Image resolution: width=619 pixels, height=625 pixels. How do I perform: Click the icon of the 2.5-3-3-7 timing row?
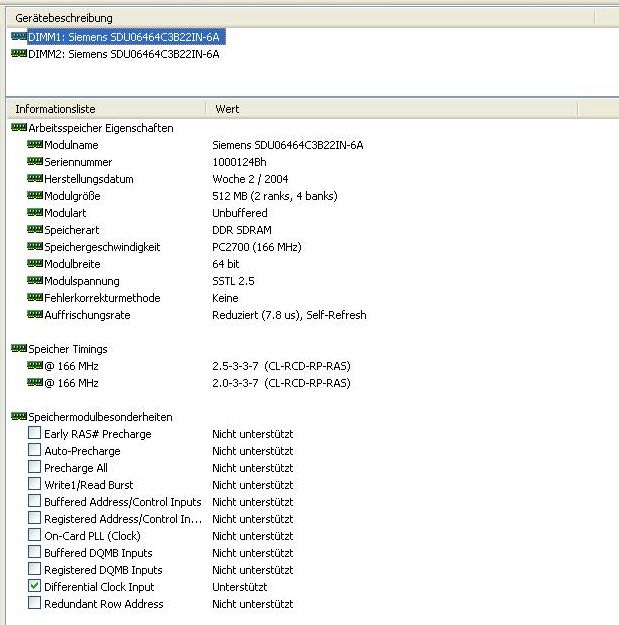pyautogui.click(x=35, y=365)
